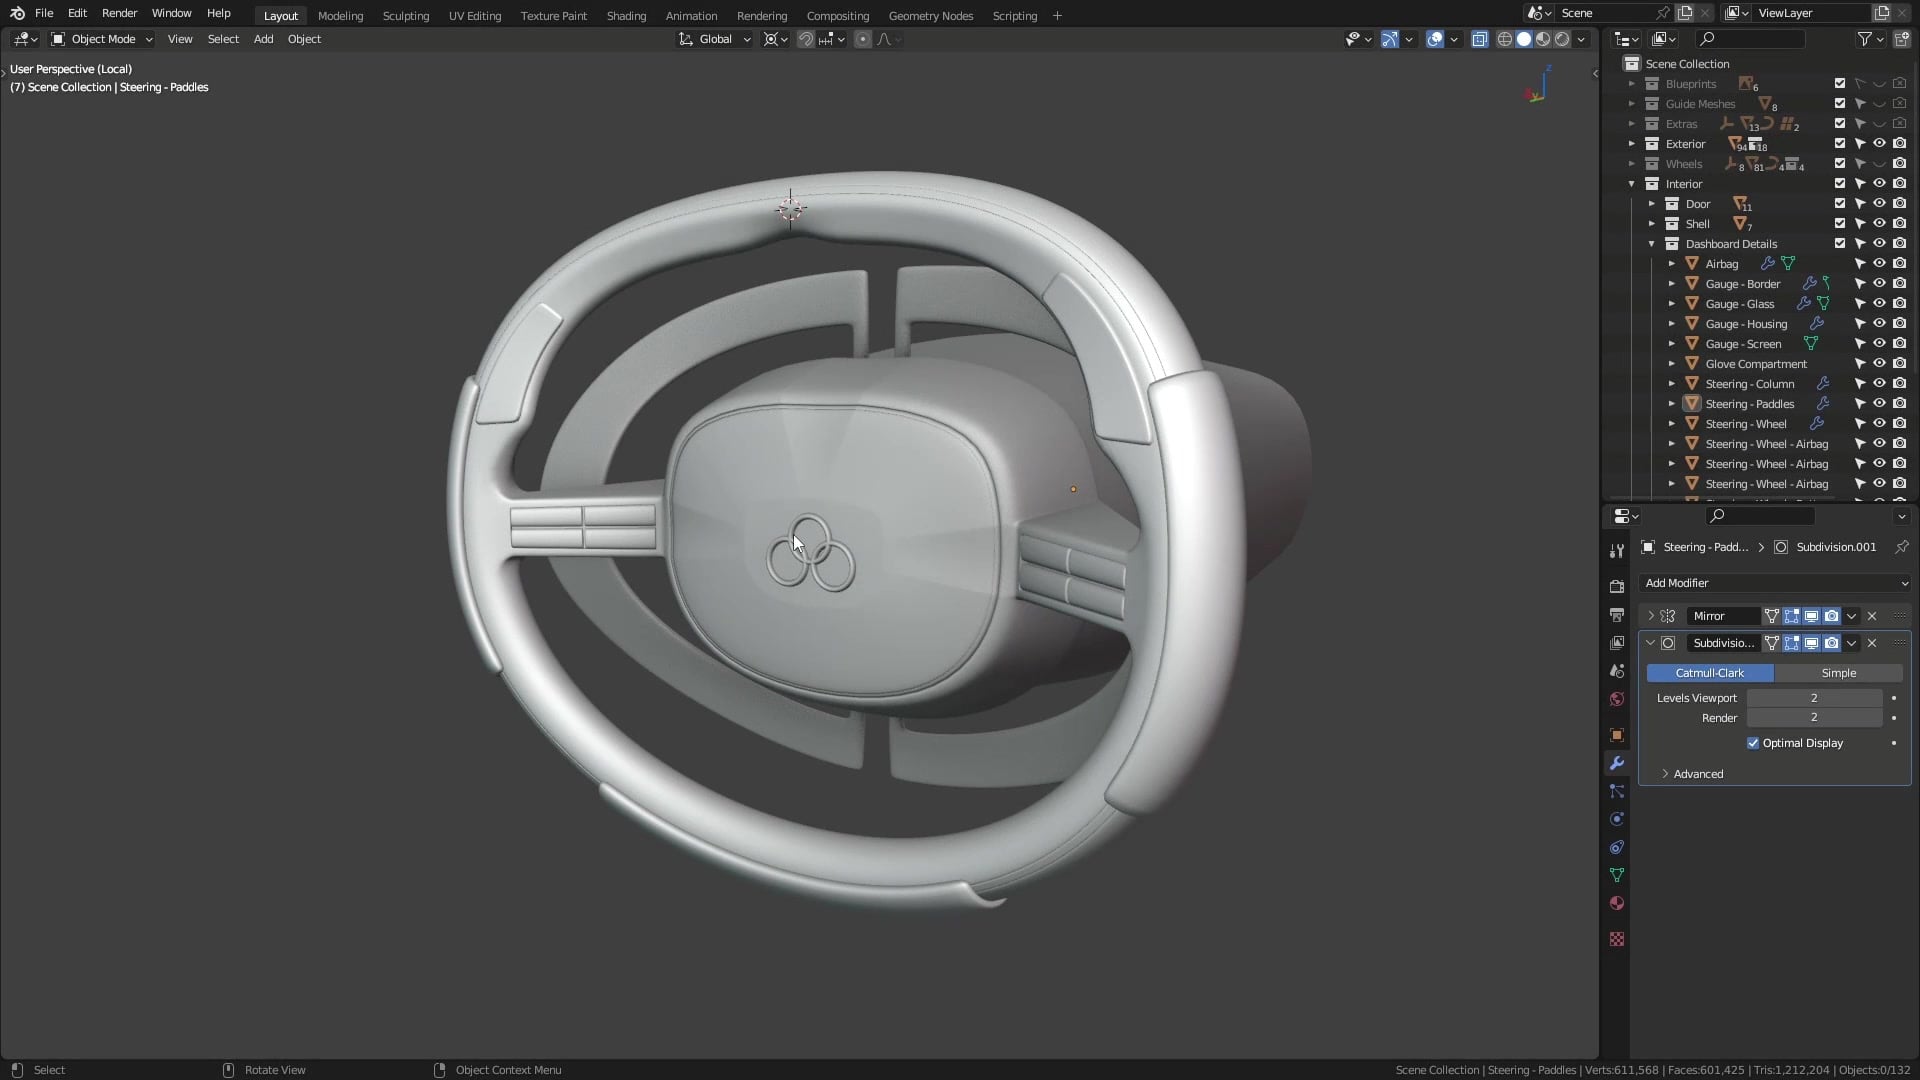
Task: Adjust the Render levels value field
Action: [x=1814, y=718]
